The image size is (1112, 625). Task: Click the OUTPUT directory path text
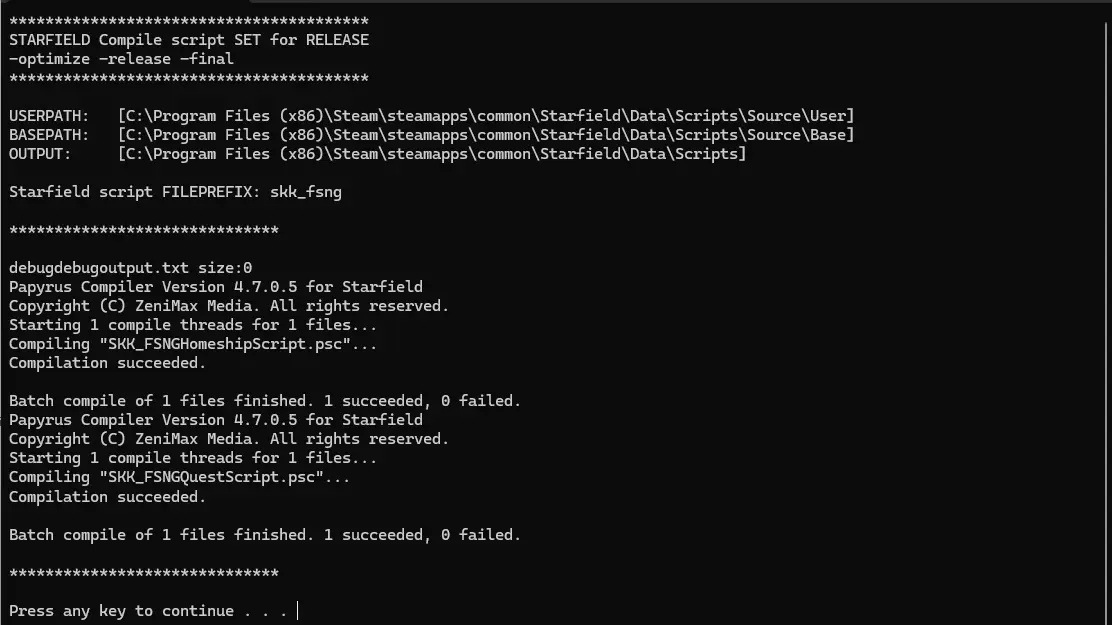click(432, 154)
